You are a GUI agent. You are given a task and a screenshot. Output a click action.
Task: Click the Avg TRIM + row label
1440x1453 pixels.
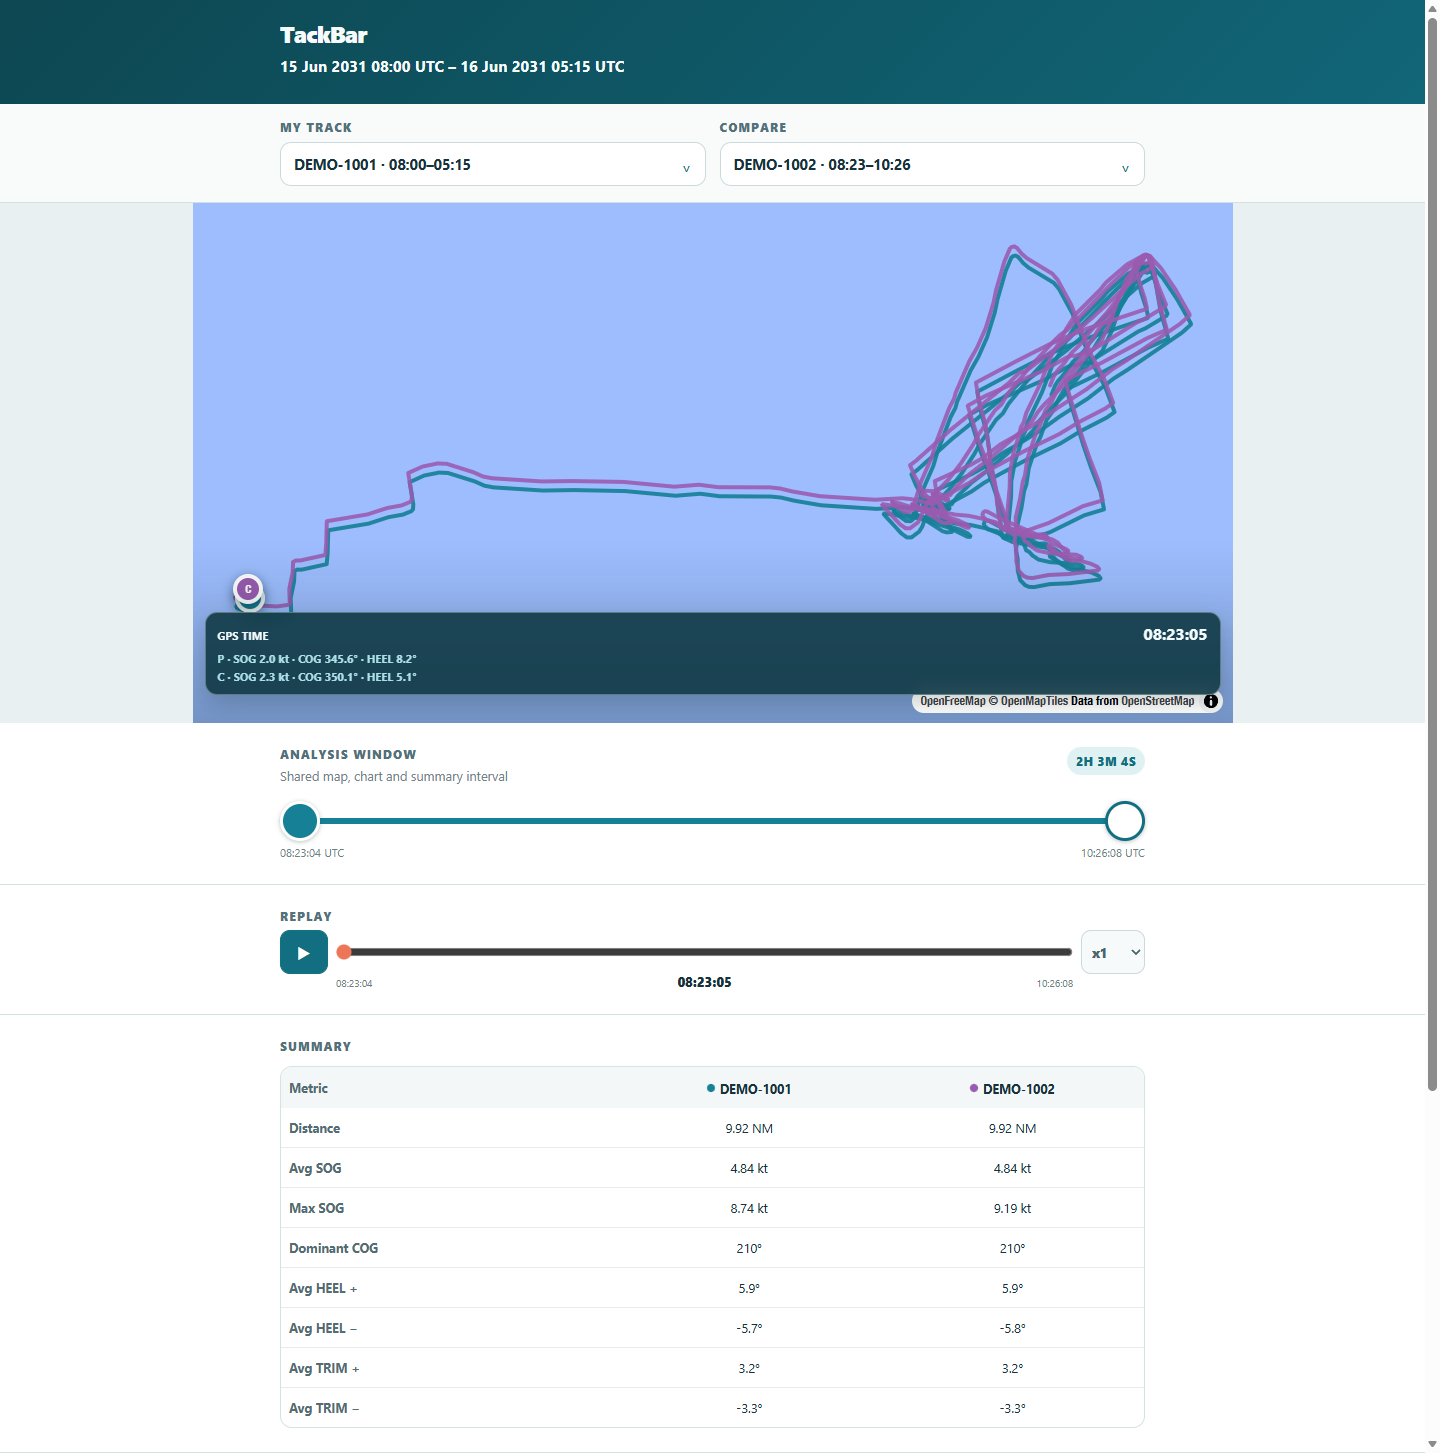(324, 1368)
